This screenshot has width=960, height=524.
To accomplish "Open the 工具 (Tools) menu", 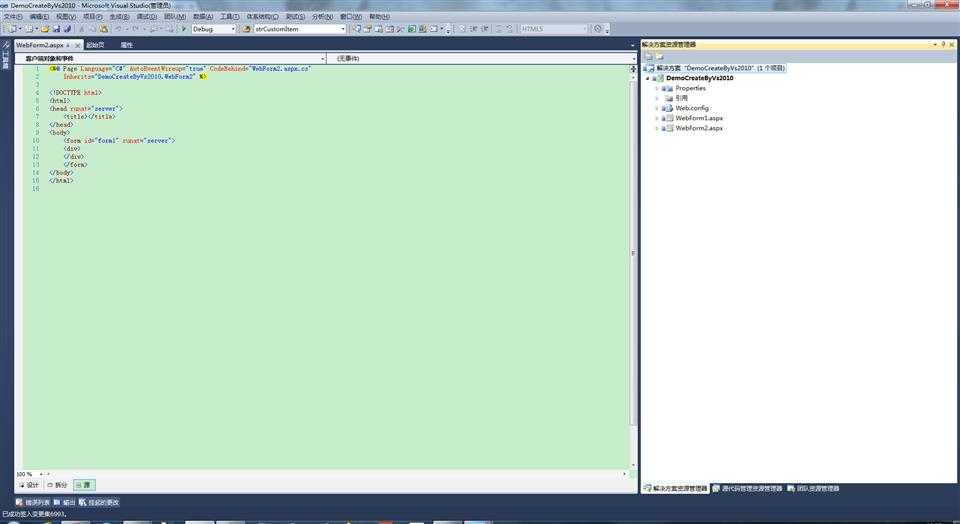I will click(x=230, y=17).
